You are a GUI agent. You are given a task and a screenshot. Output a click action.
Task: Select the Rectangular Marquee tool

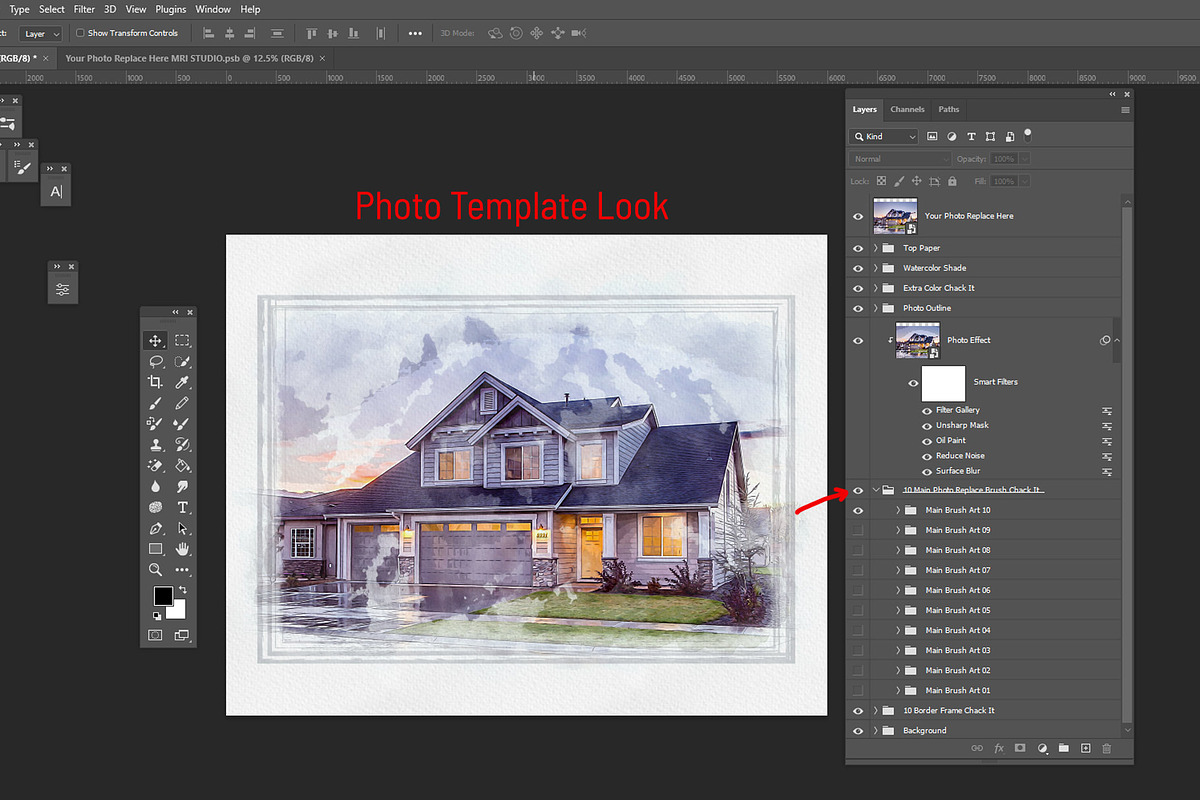(182, 341)
